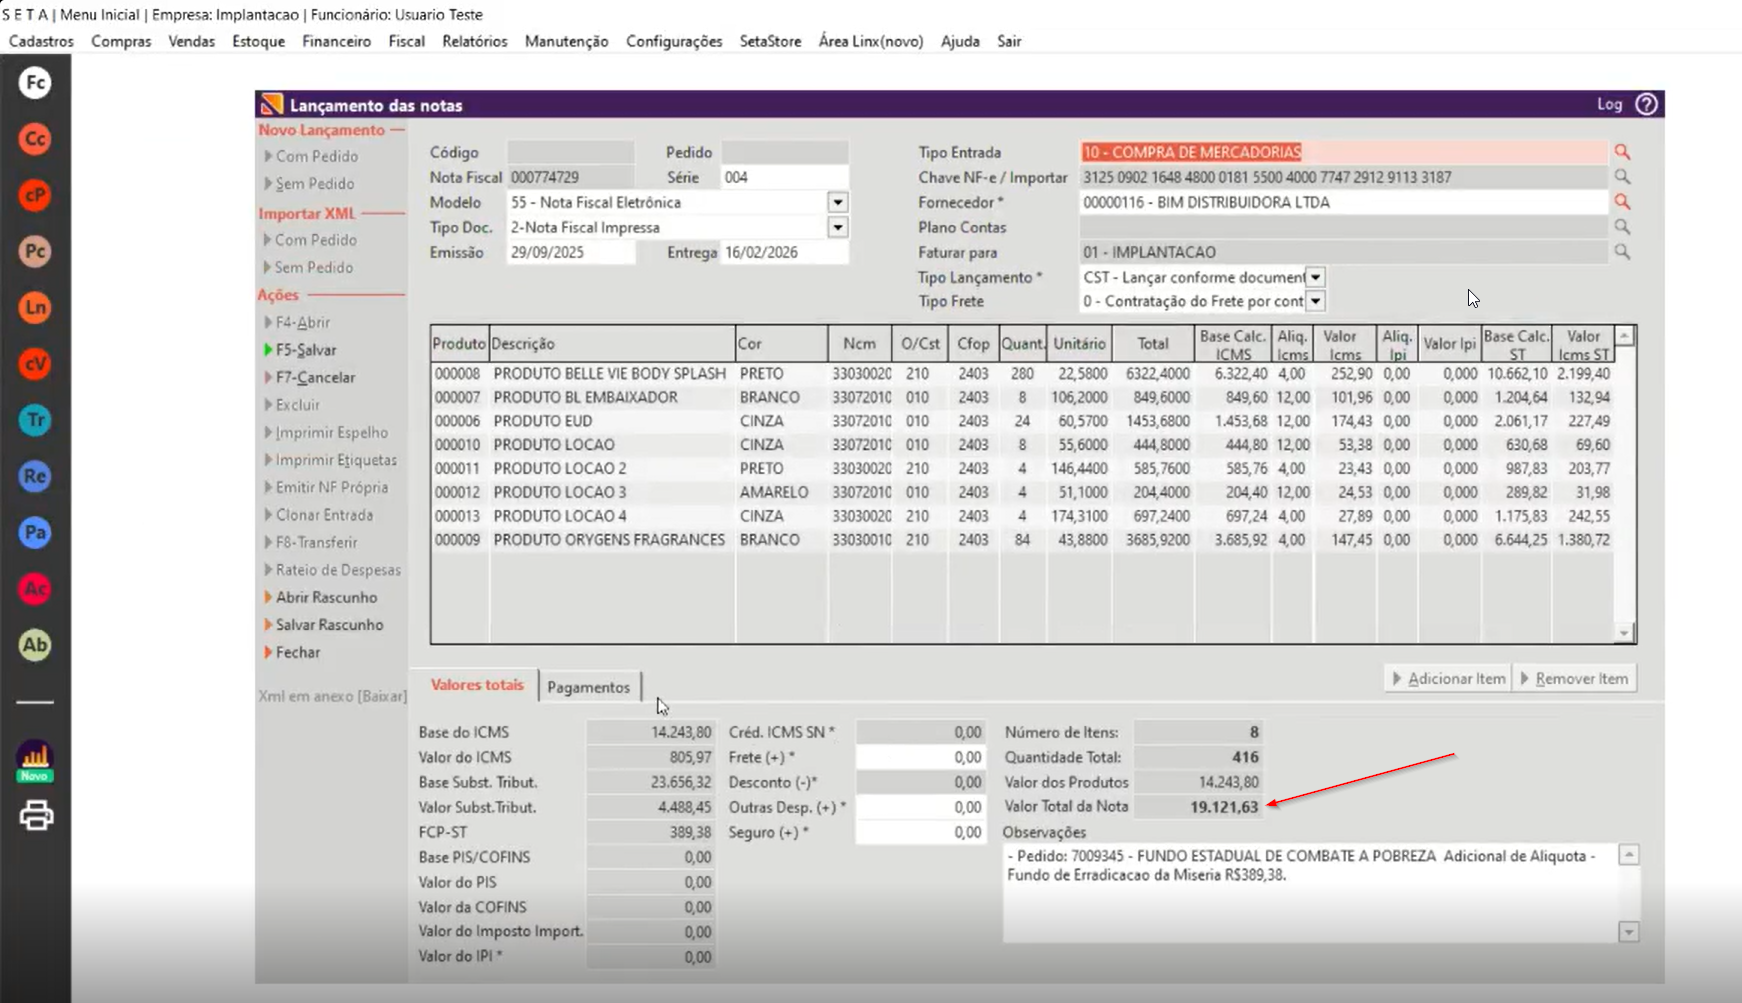
Task: Click the teal Tr sidebar icon
Action: pos(35,420)
